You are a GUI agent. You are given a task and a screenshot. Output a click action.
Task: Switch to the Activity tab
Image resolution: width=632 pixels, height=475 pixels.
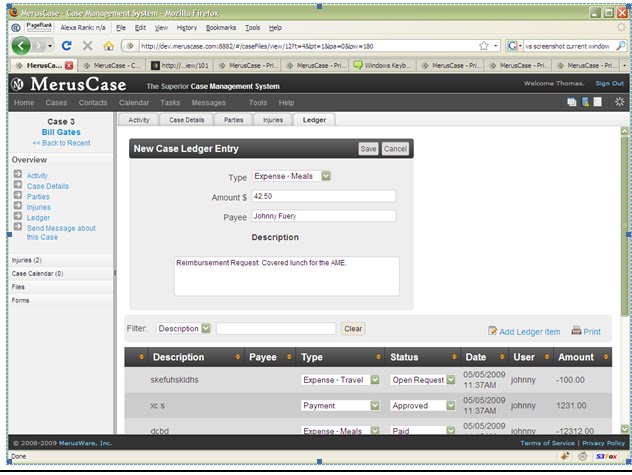139,120
